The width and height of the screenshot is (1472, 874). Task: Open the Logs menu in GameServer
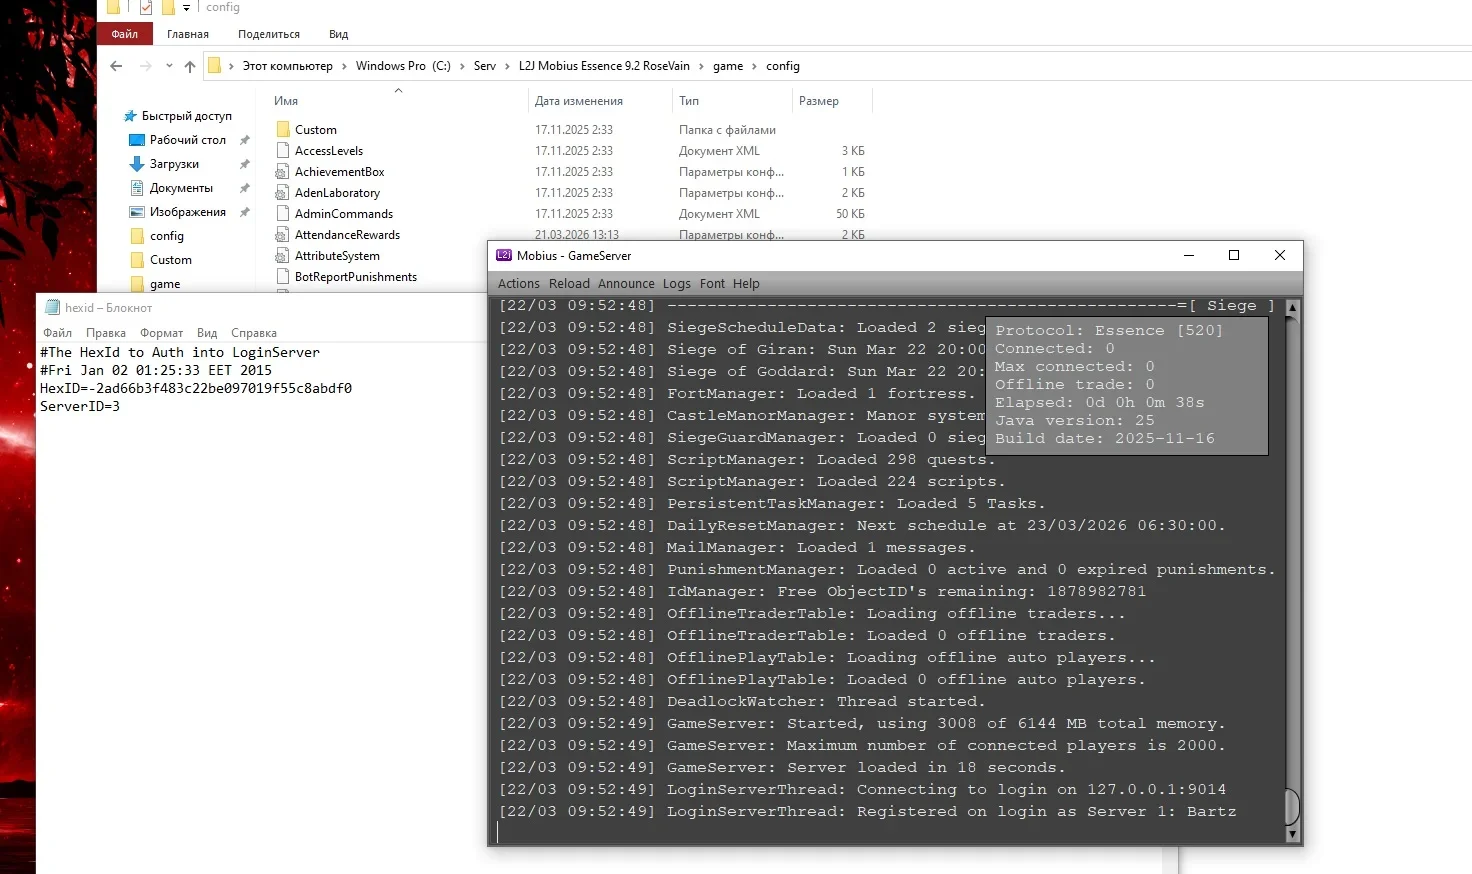(677, 284)
